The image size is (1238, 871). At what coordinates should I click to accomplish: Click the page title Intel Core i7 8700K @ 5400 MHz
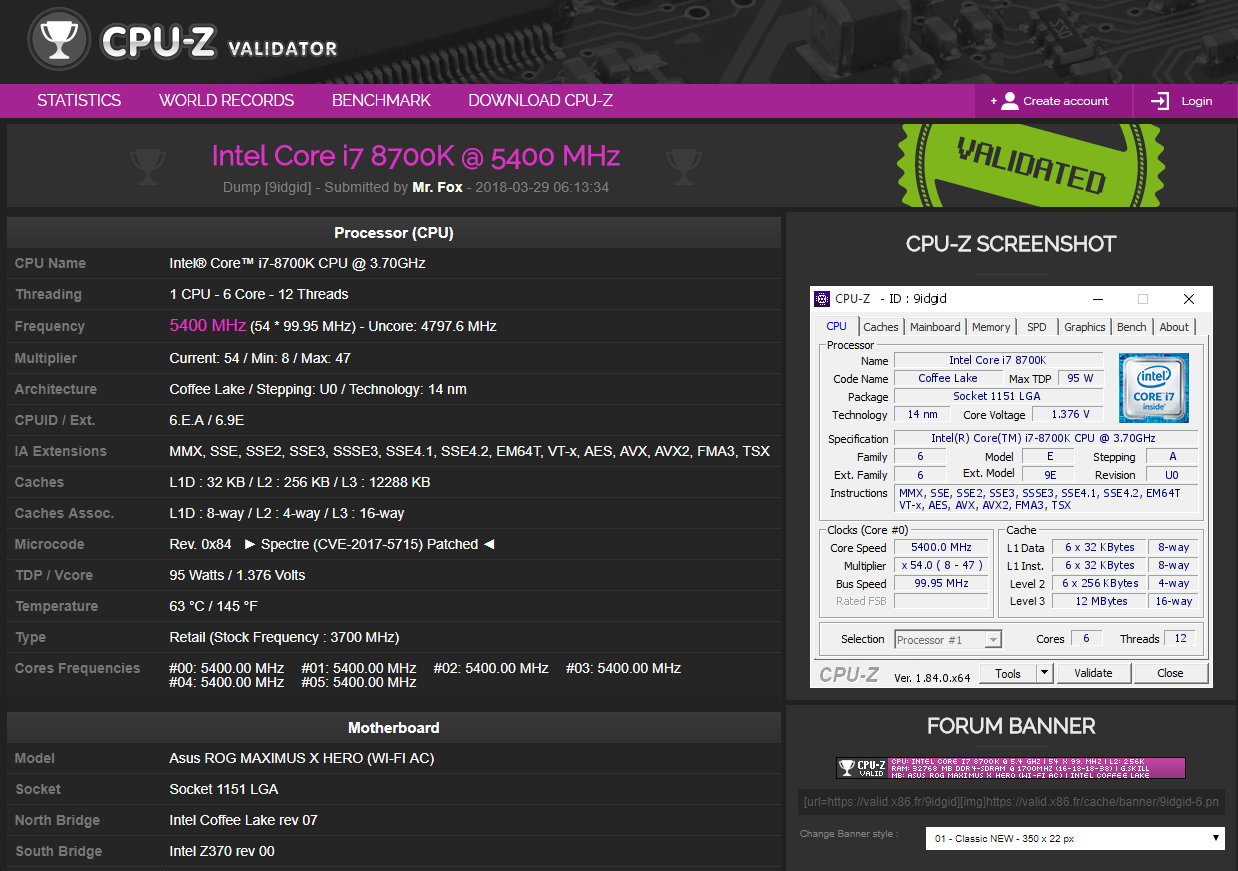coord(416,156)
